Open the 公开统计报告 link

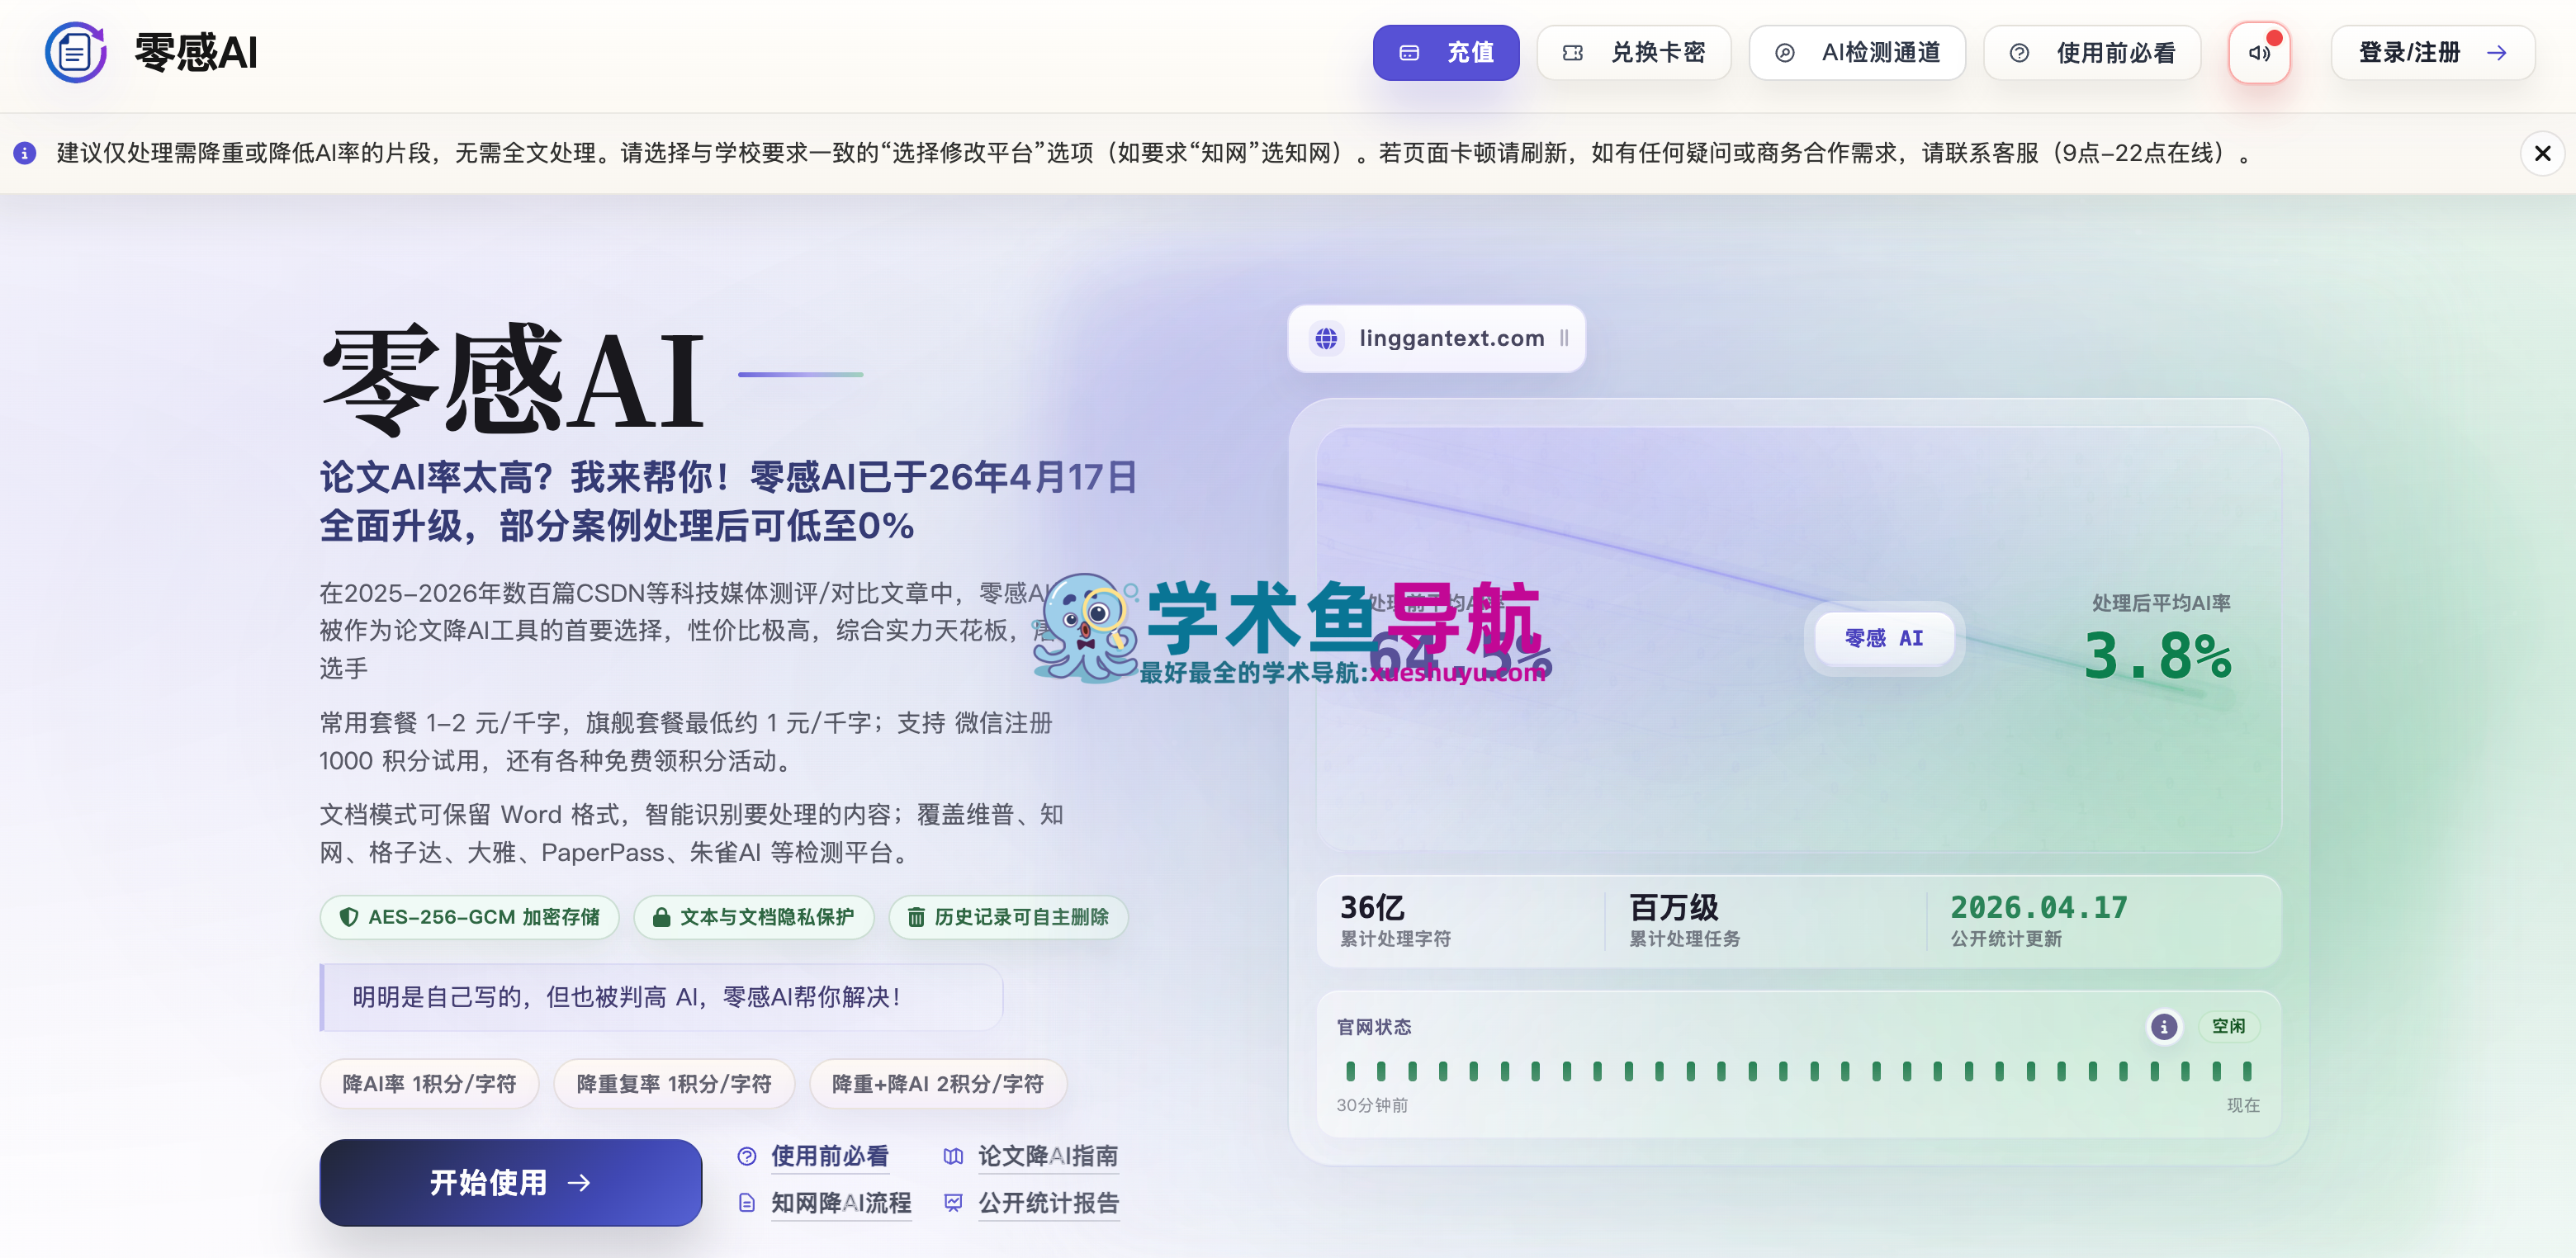[1047, 1203]
